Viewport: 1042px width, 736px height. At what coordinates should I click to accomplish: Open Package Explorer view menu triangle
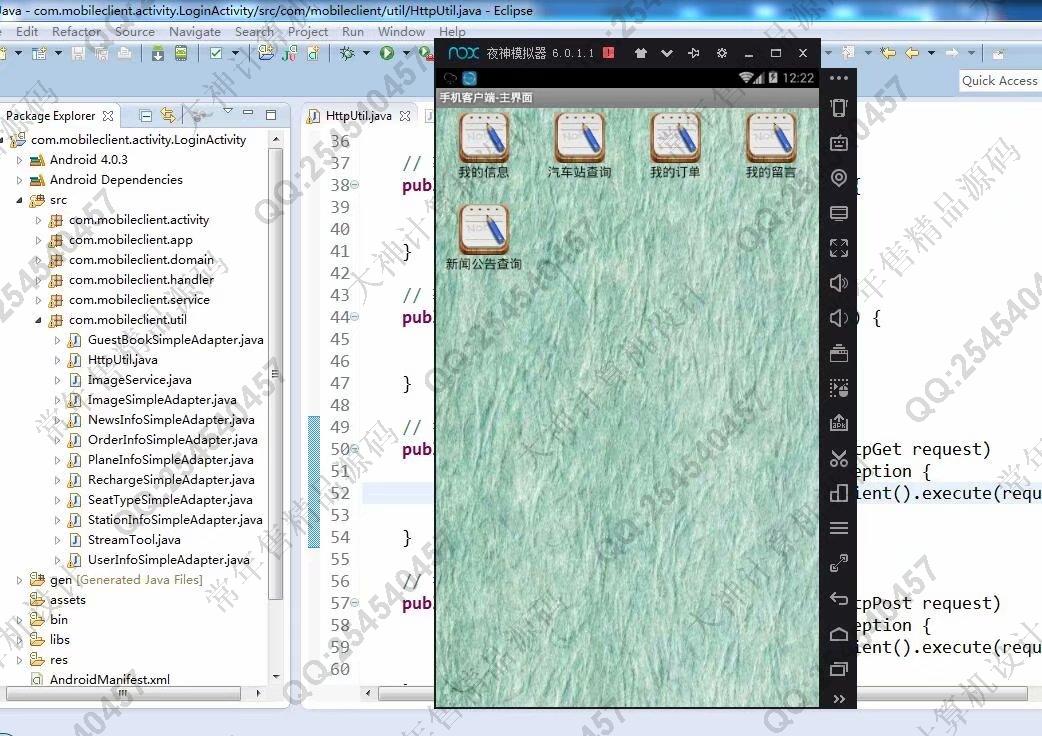[227, 111]
